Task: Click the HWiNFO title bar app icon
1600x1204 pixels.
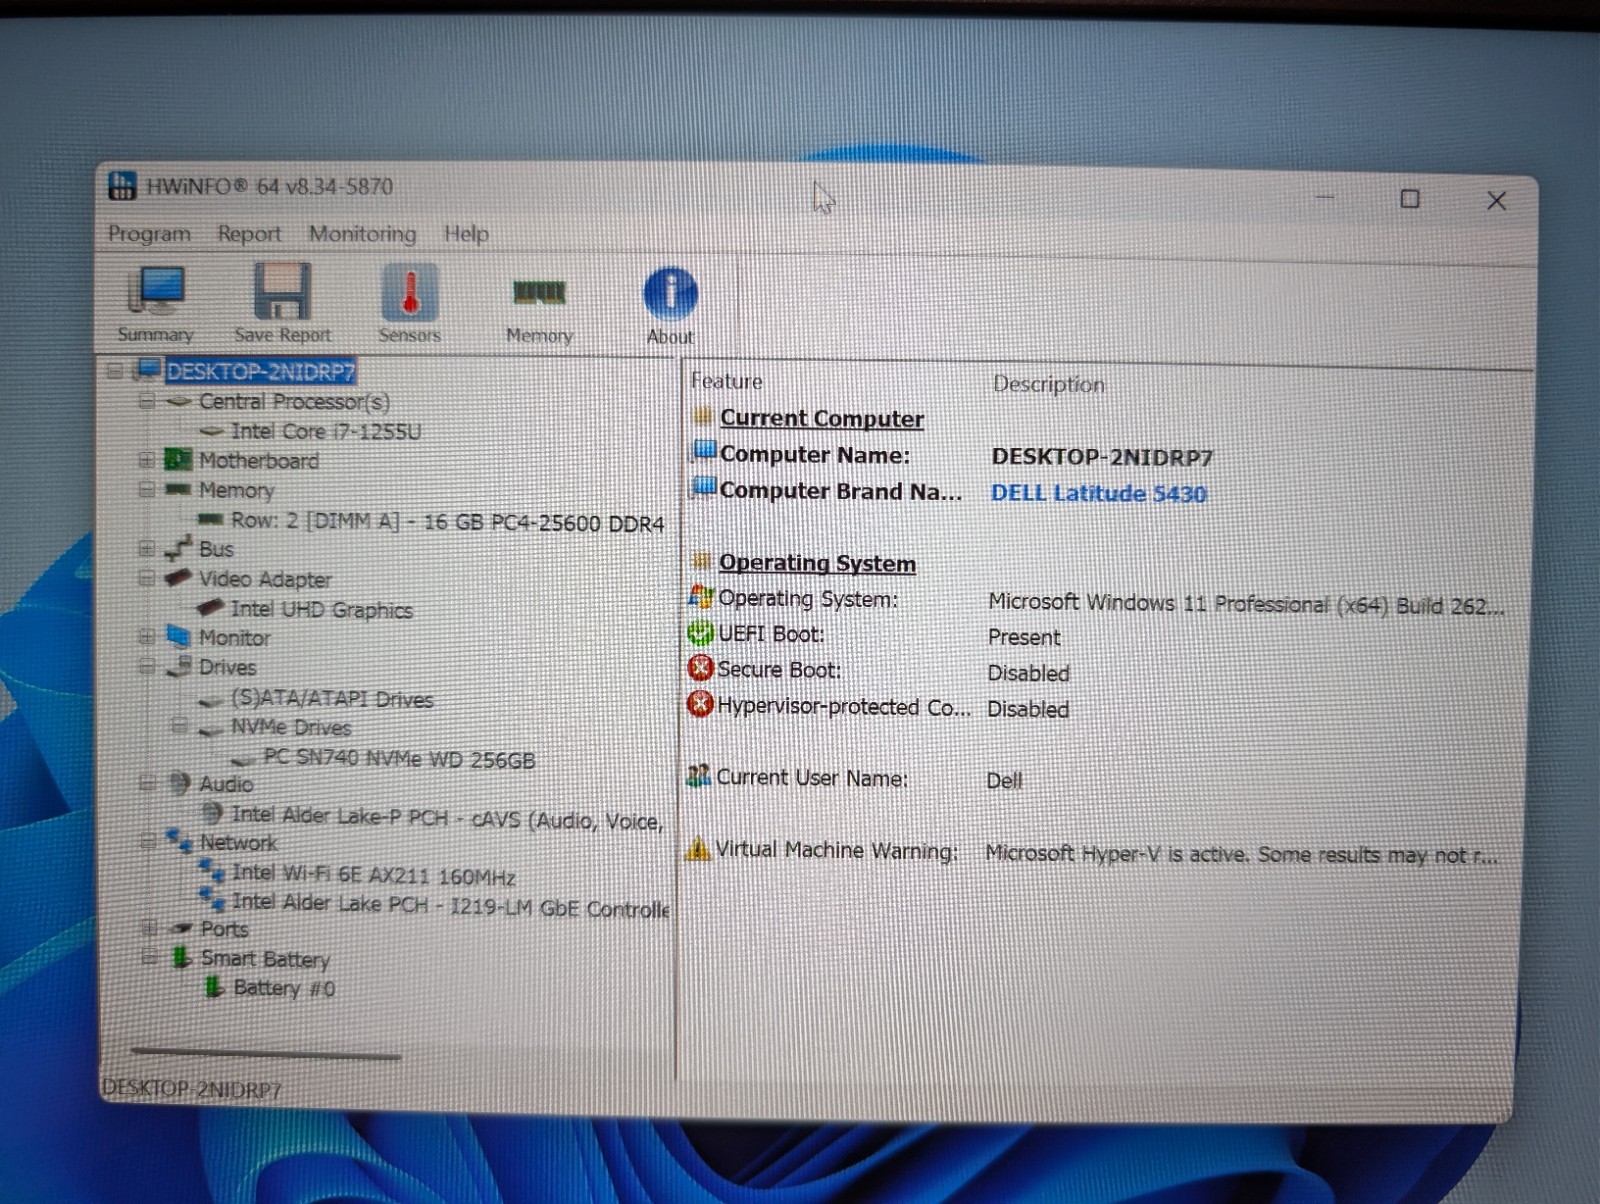Action: [x=122, y=185]
